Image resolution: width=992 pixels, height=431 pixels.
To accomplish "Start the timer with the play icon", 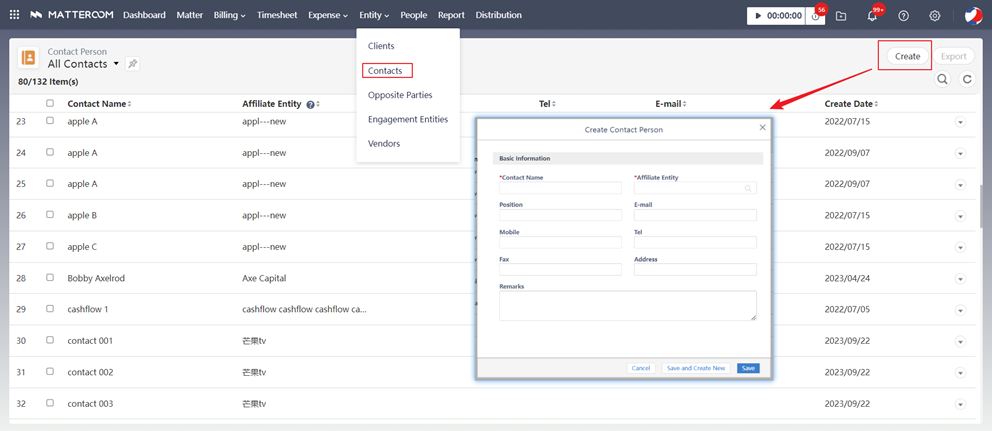I will pyautogui.click(x=759, y=16).
